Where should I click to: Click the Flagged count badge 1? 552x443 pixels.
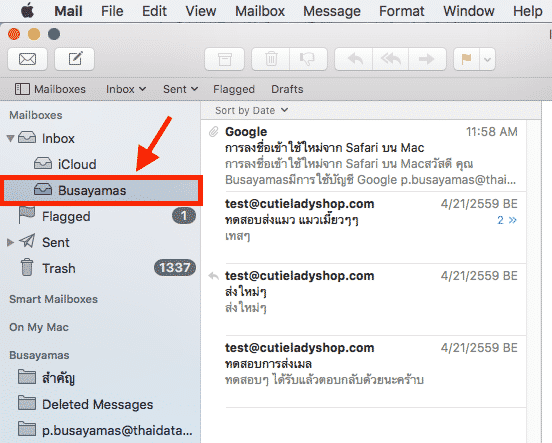184,216
